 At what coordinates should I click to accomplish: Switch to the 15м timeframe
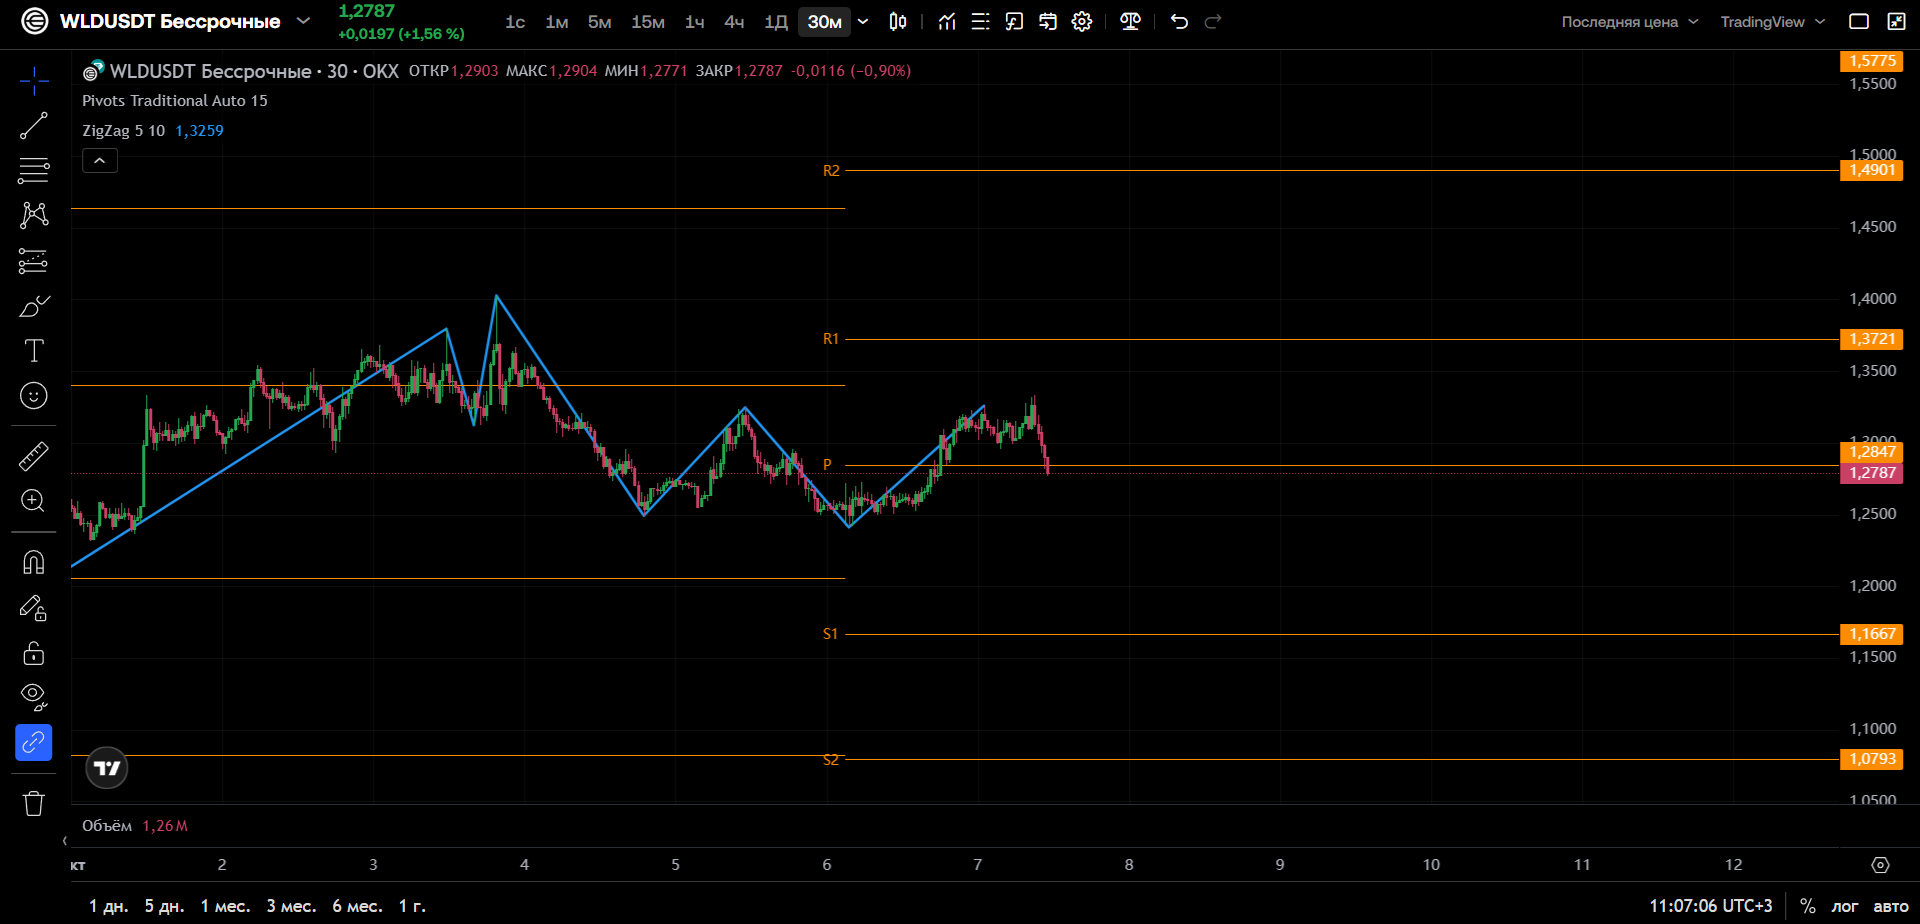point(648,22)
